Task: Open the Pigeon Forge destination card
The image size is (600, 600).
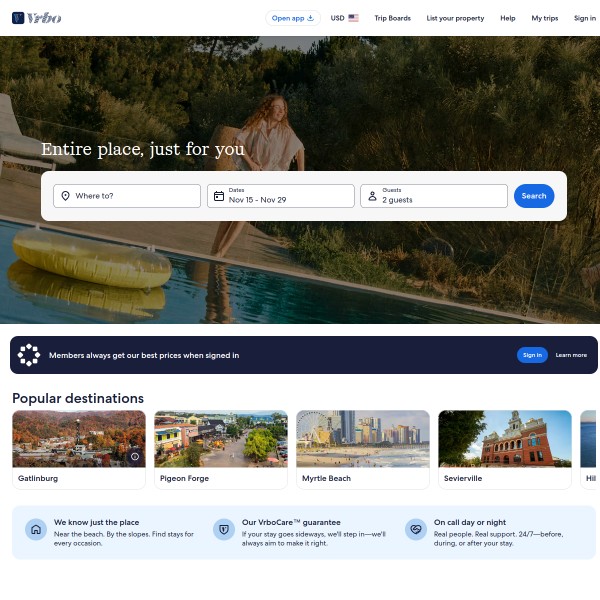Action: 221,450
